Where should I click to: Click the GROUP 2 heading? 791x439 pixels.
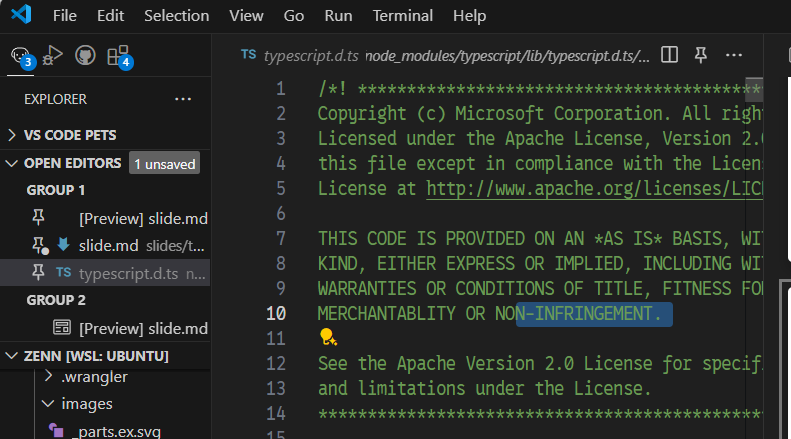pyautogui.click(x=56, y=300)
